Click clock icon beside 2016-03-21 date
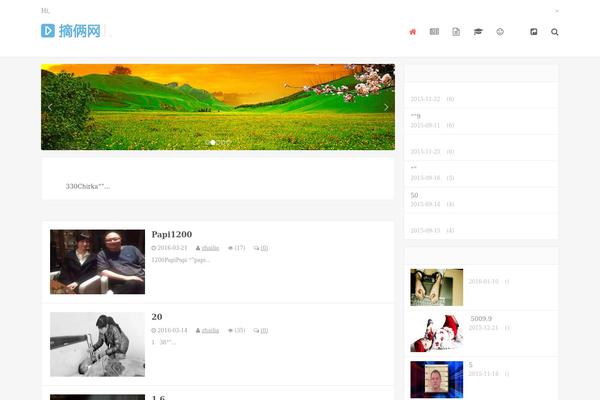The height and width of the screenshot is (400, 600). pyautogui.click(x=154, y=248)
